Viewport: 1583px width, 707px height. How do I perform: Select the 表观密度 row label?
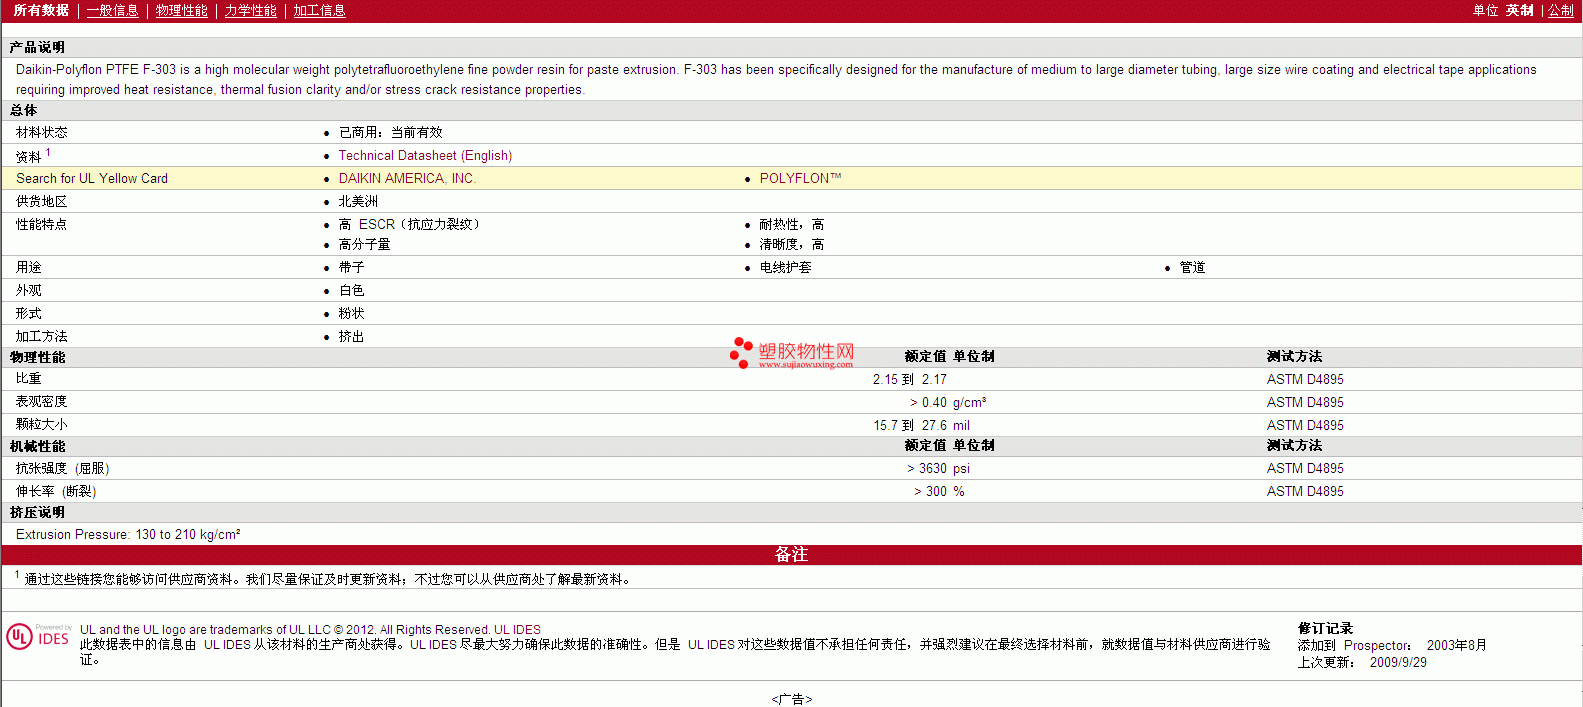tap(41, 401)
